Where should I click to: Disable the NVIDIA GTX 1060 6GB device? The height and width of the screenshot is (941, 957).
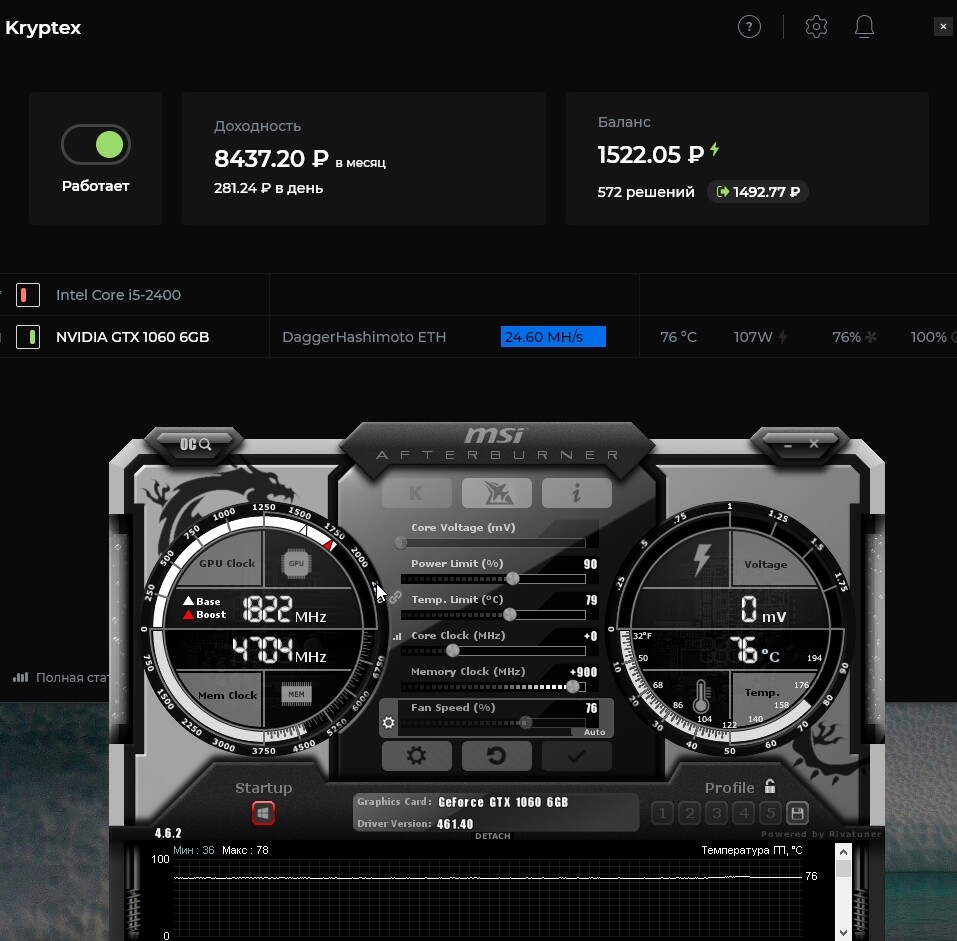coord(28,337)
